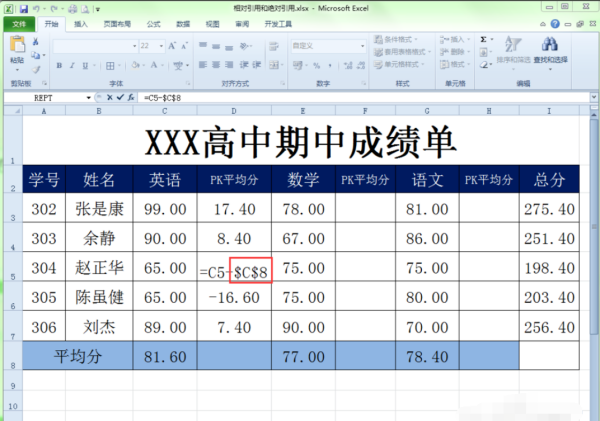This screenshot has width=600, height=421.
Task: Click the Copy icon
Action: (36, 55)
